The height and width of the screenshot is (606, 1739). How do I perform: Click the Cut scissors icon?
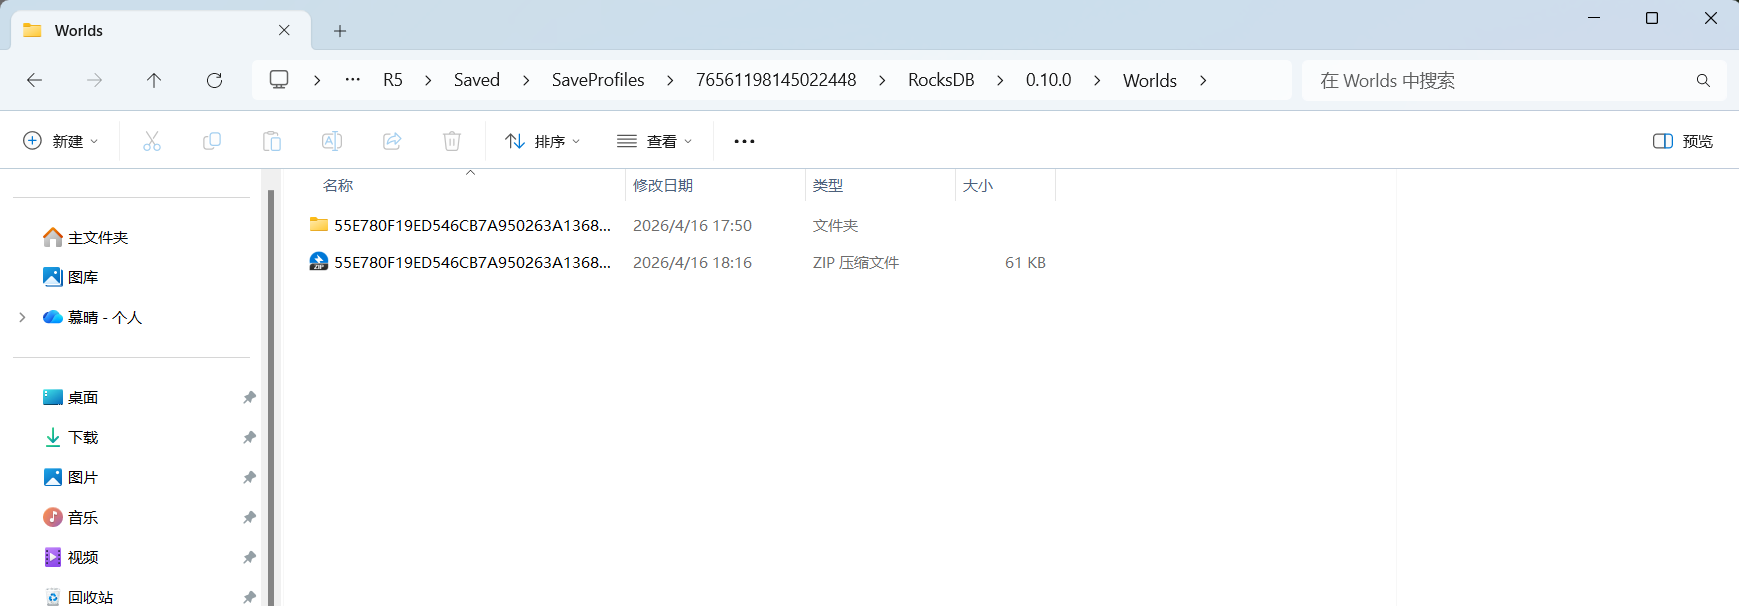click(152, 141)
